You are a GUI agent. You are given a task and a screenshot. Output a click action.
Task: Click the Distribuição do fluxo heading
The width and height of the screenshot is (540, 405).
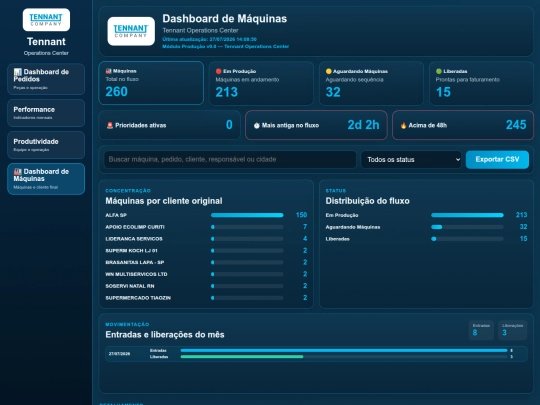tap(367, 201)
